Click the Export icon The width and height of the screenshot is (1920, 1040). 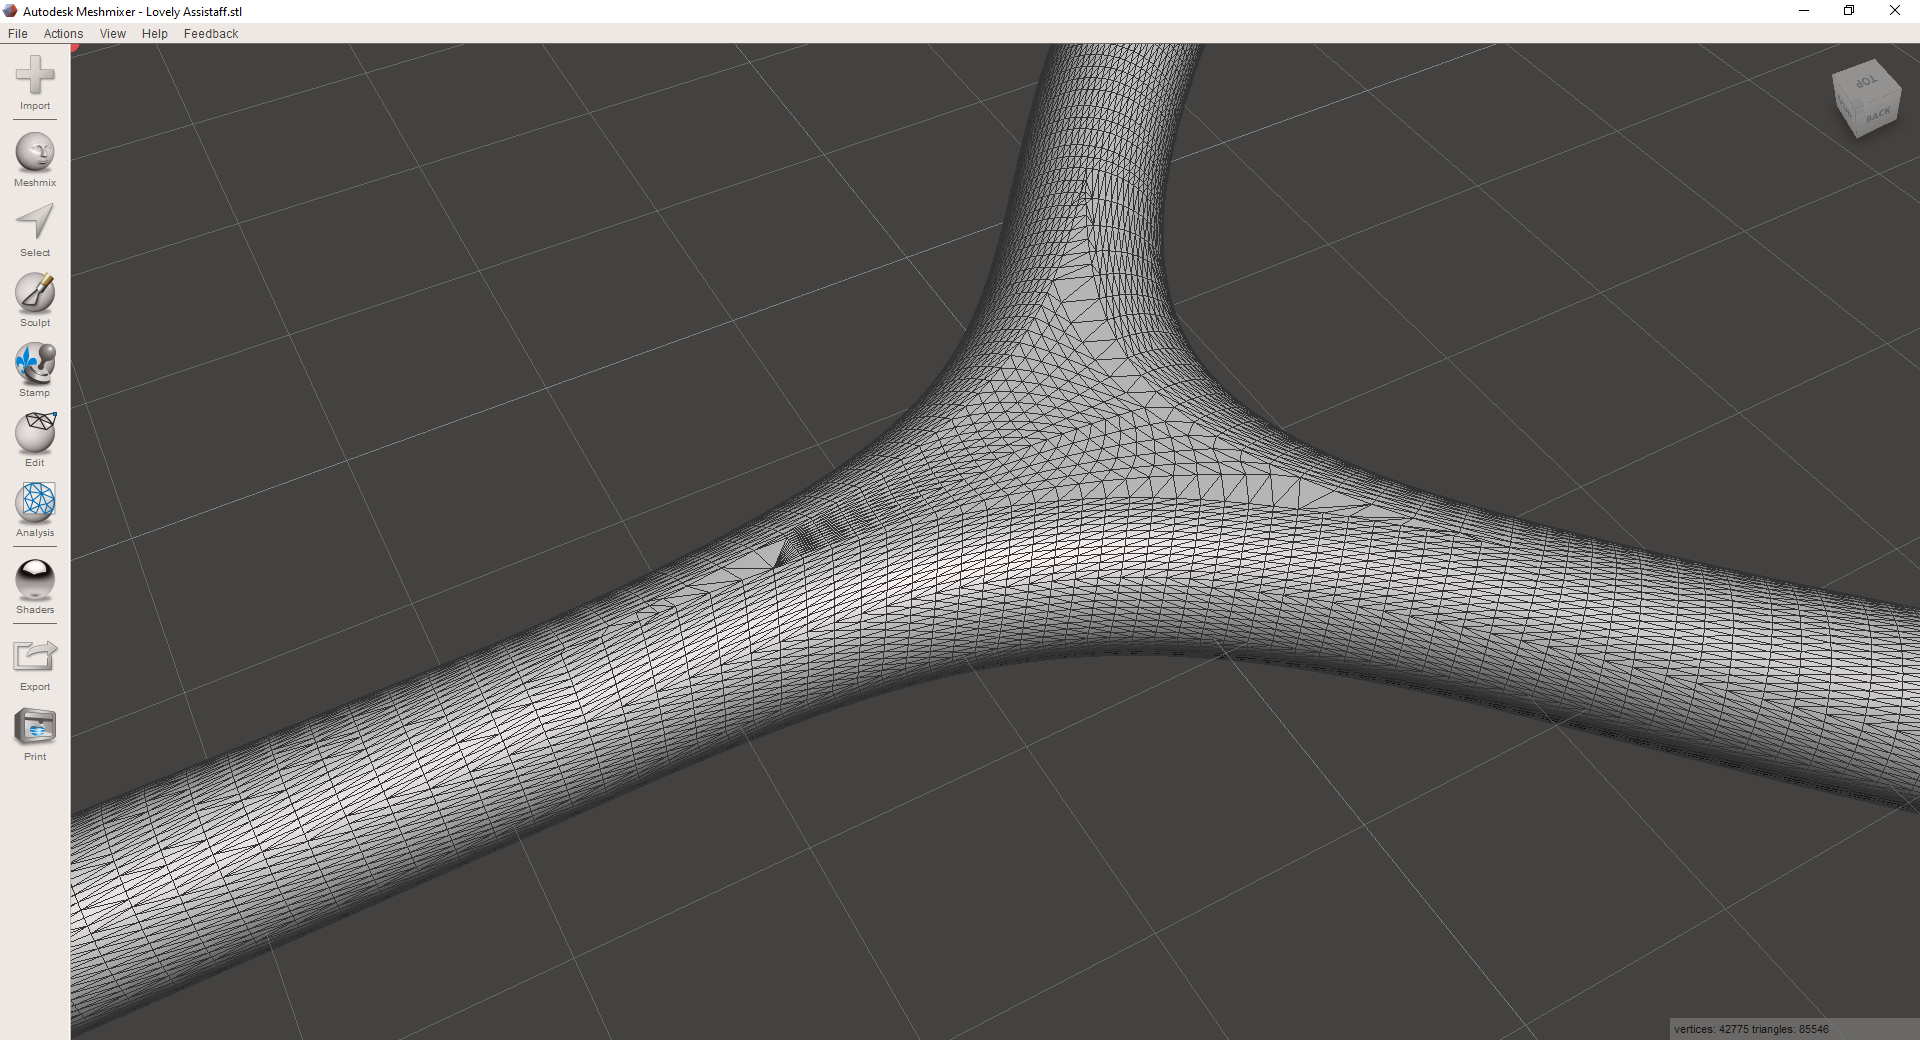pos(35,656)
